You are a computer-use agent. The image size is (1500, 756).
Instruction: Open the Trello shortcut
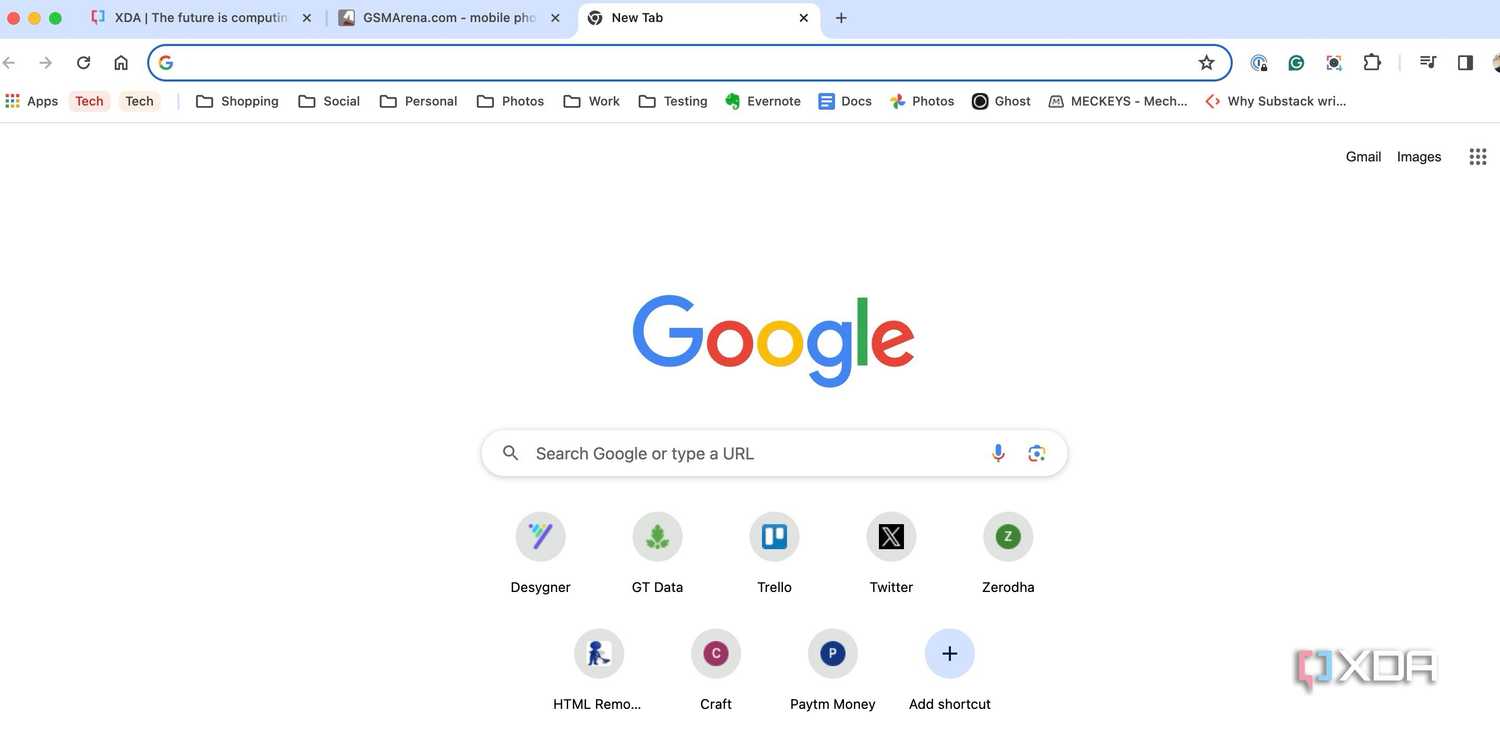774,552
